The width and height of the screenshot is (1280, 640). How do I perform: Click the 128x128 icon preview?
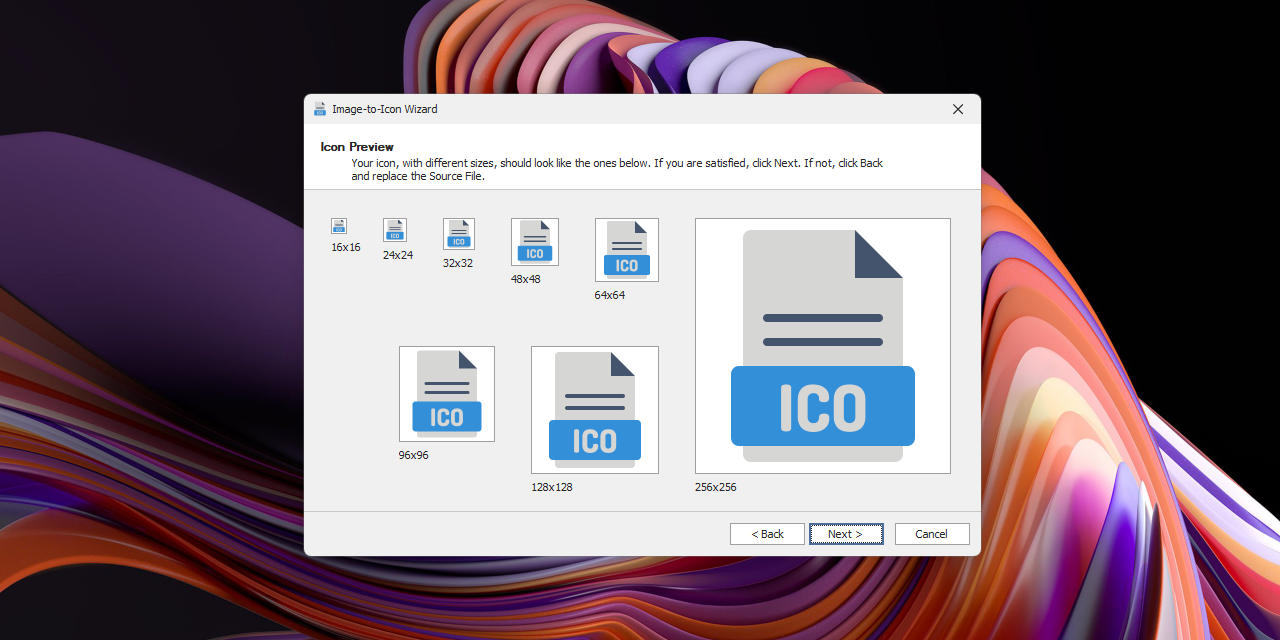pos(595,410)
